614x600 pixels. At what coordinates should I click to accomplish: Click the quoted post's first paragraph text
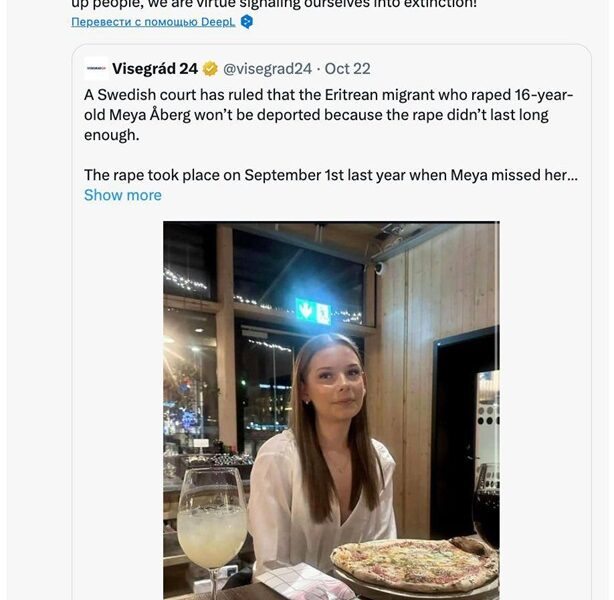[x=330, y=115]
